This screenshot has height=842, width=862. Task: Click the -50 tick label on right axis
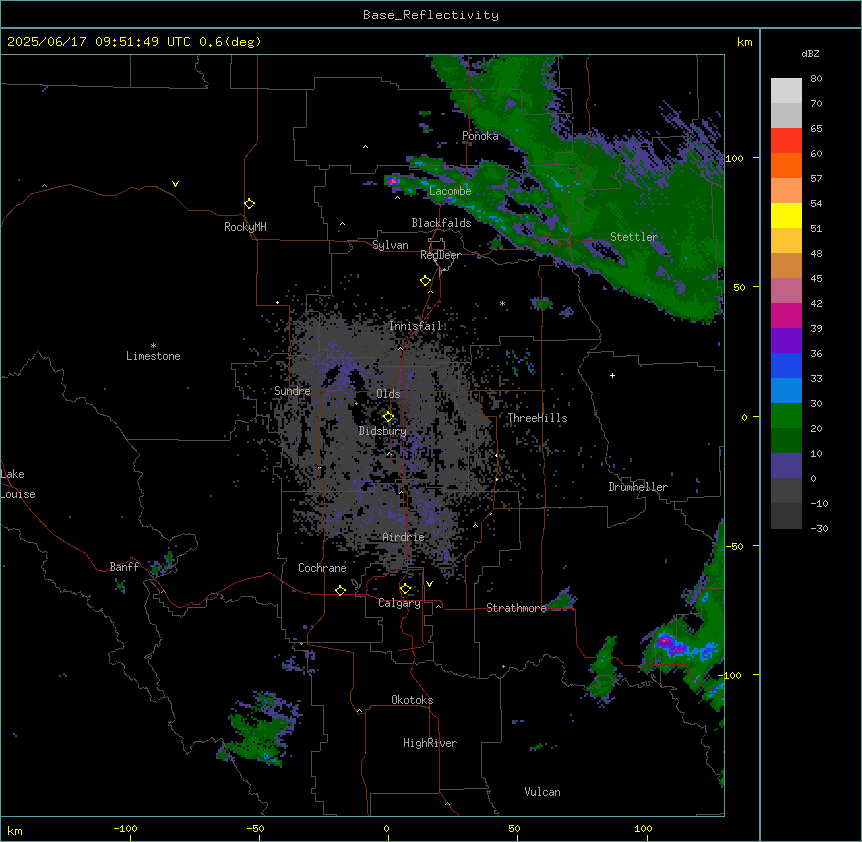pyautogui.click(x=734, y=546)
